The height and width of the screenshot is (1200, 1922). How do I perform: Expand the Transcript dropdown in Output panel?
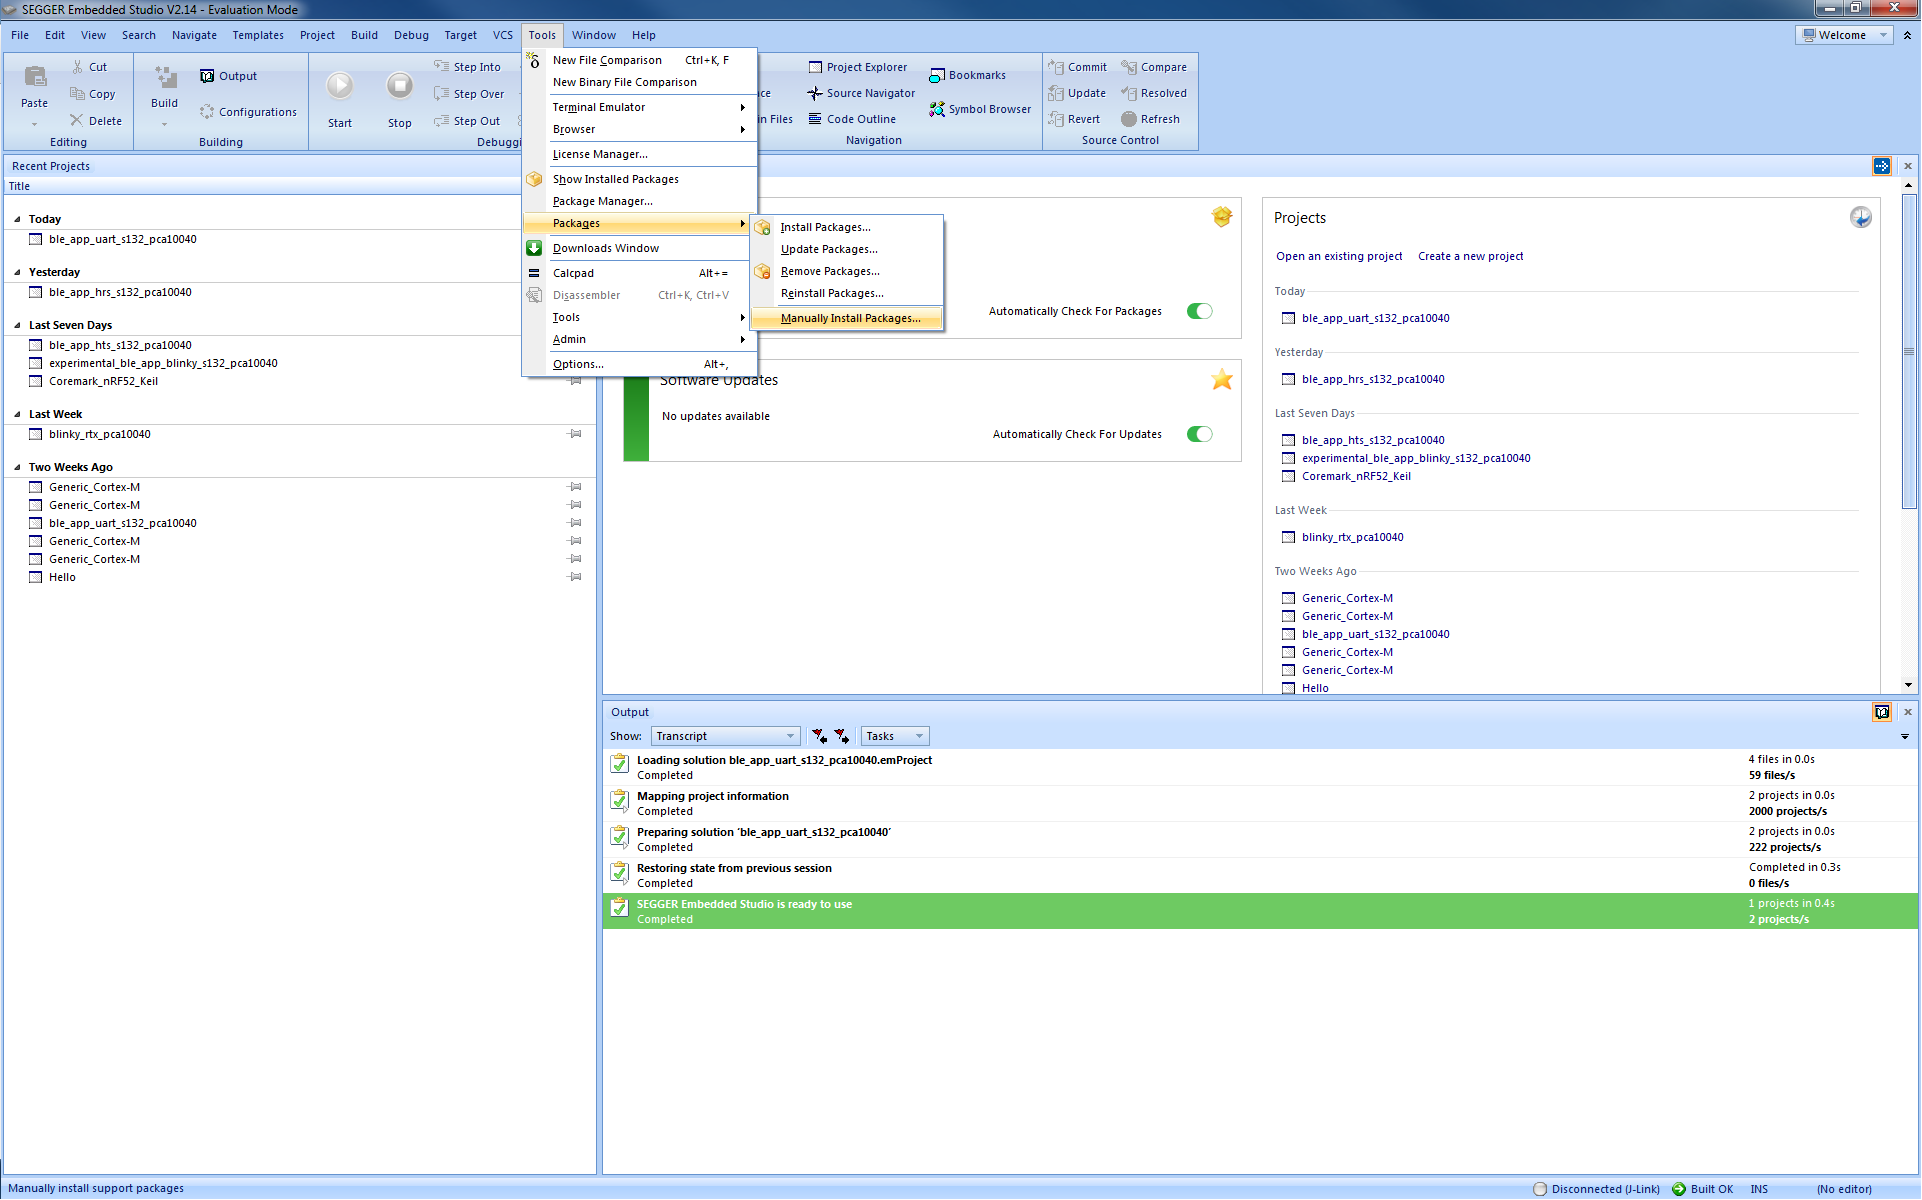tap(788, 734)
